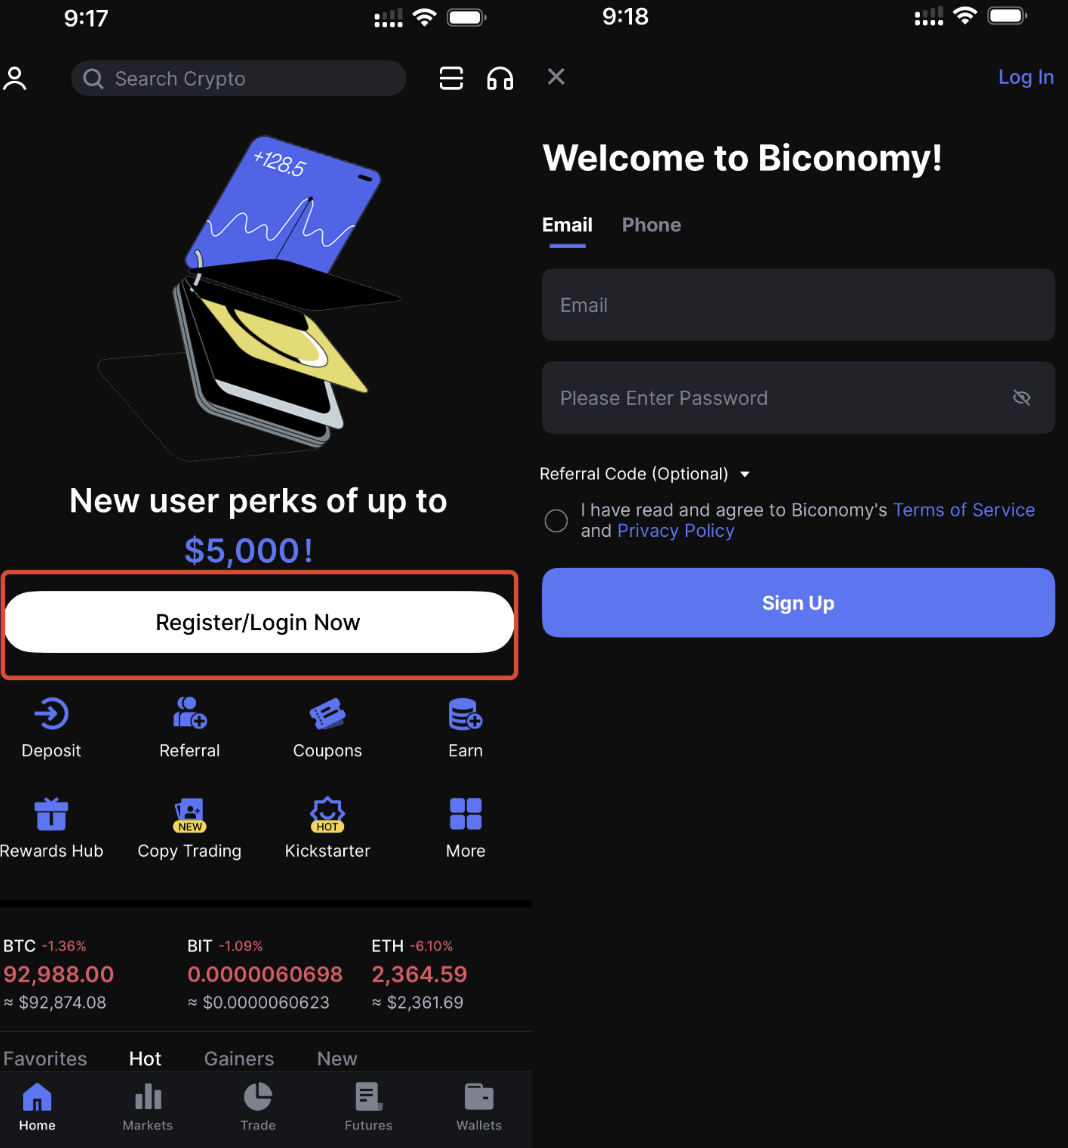Select the Earn icon
1068x1148 pixels.
(465, 714)
